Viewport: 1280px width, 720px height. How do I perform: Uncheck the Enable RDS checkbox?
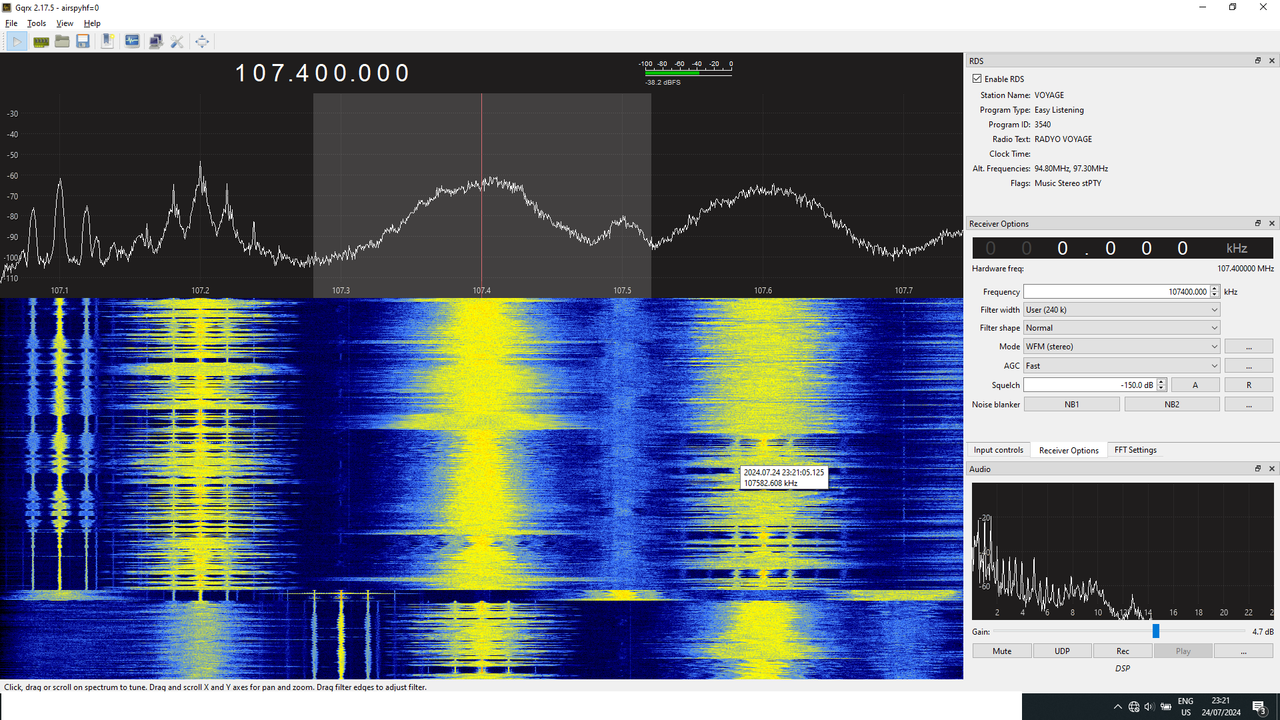click(x=977, y=79)
